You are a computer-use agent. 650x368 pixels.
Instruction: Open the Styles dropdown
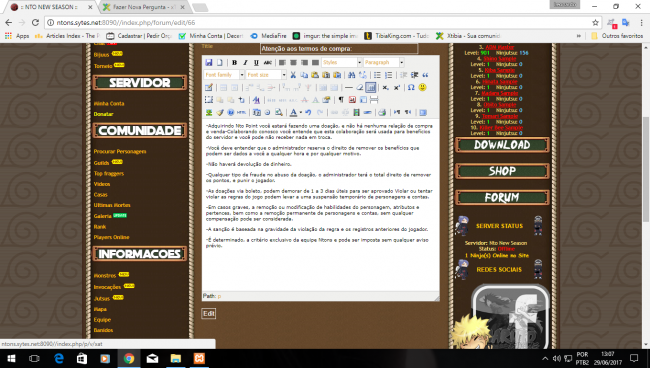coord(342,63)
